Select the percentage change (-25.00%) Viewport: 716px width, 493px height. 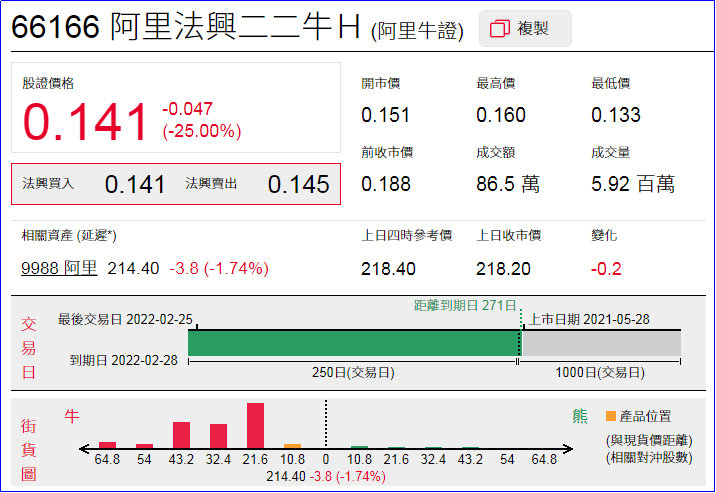(202, 131)
